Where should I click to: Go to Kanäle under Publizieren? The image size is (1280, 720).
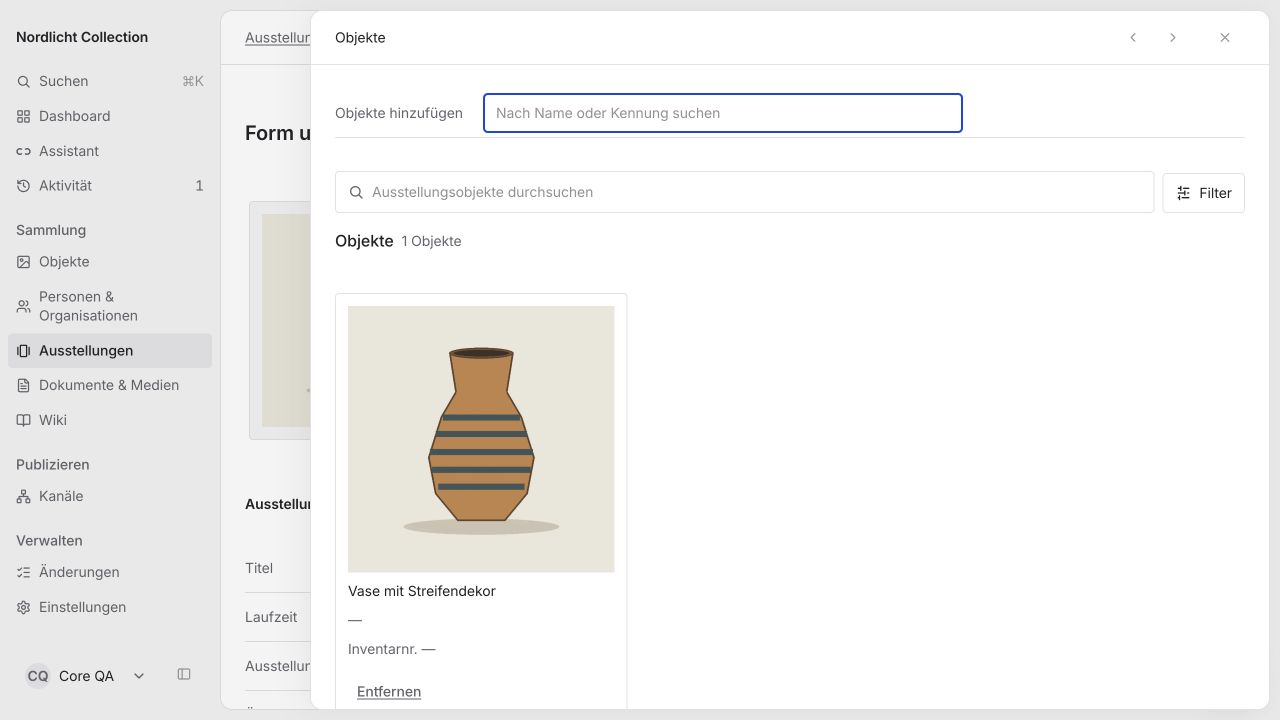(x=110, y=496)
